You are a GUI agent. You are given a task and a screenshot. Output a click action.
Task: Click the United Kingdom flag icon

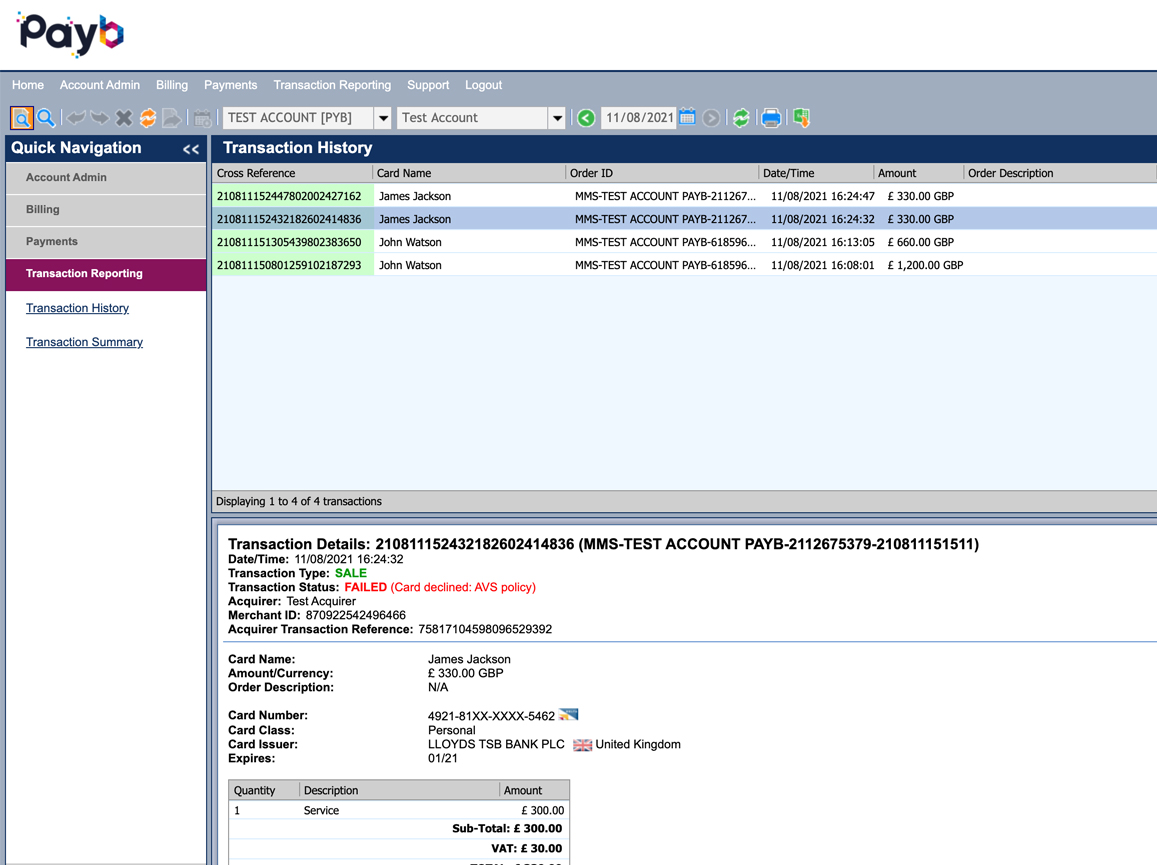coord(582,745)
